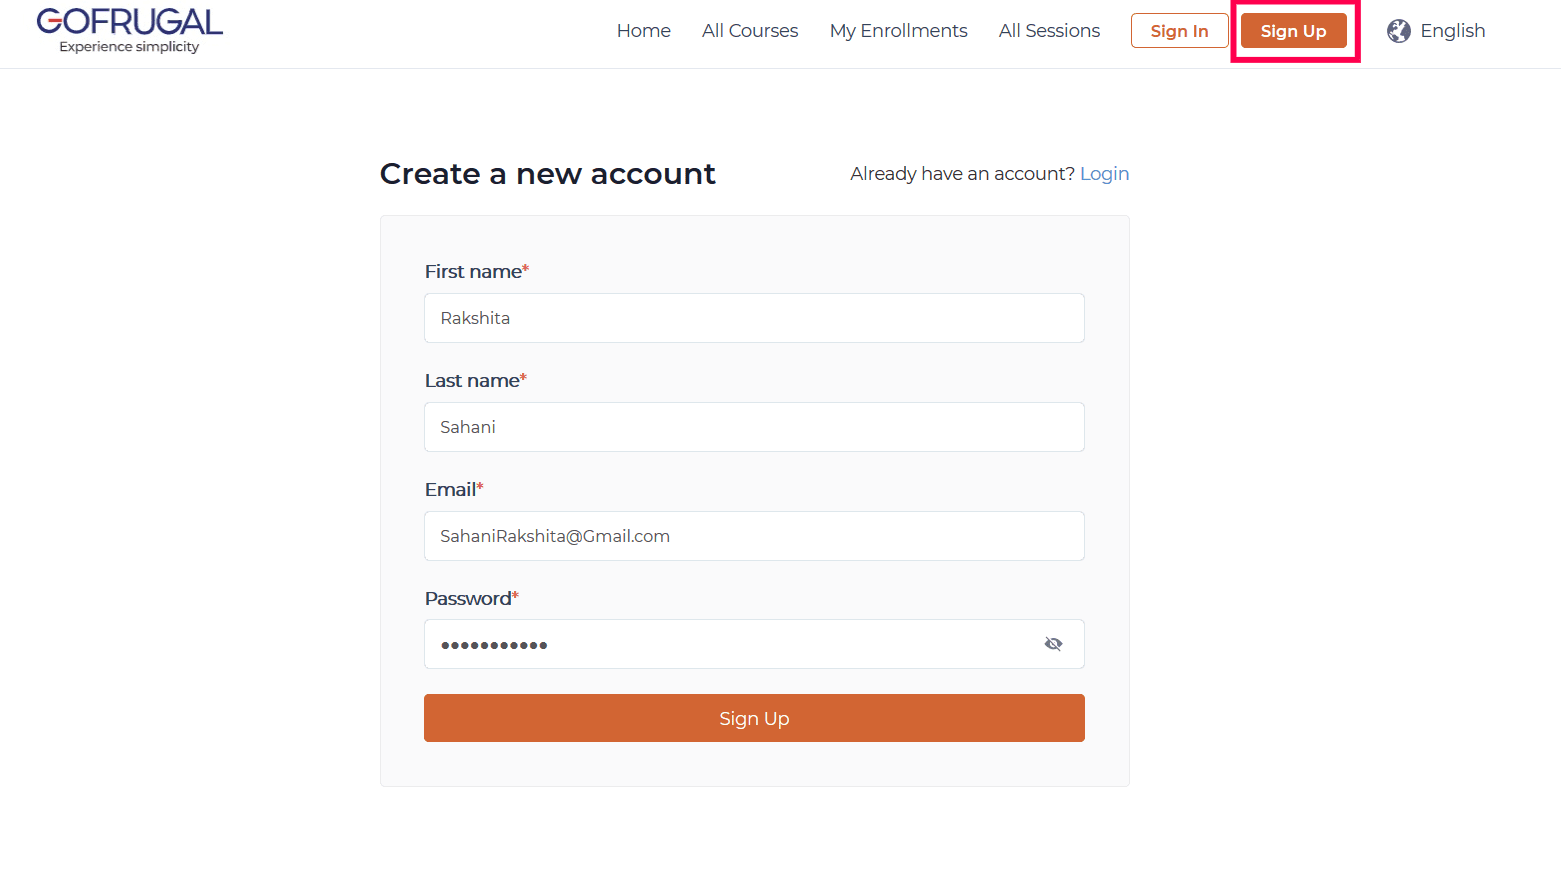Click the "Last name" field label
The width and height of the screenshot is (1561, 870).
coord(472,381)
